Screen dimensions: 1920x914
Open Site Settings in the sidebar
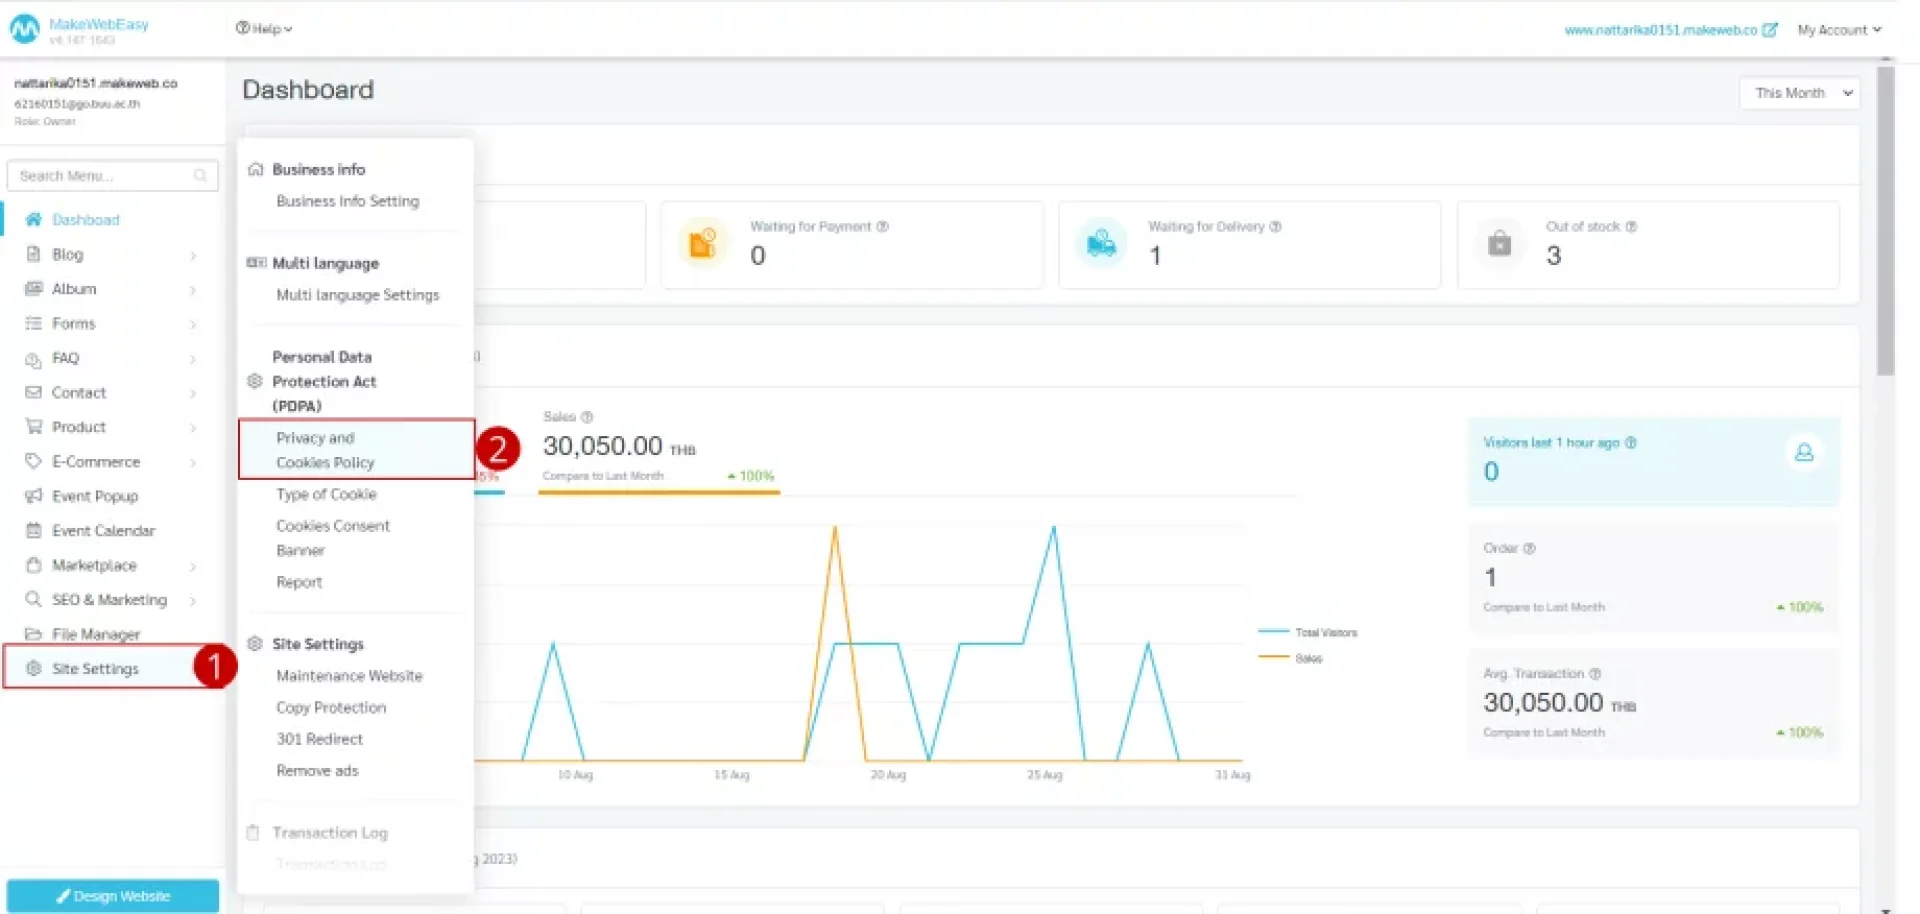(95, 668)
